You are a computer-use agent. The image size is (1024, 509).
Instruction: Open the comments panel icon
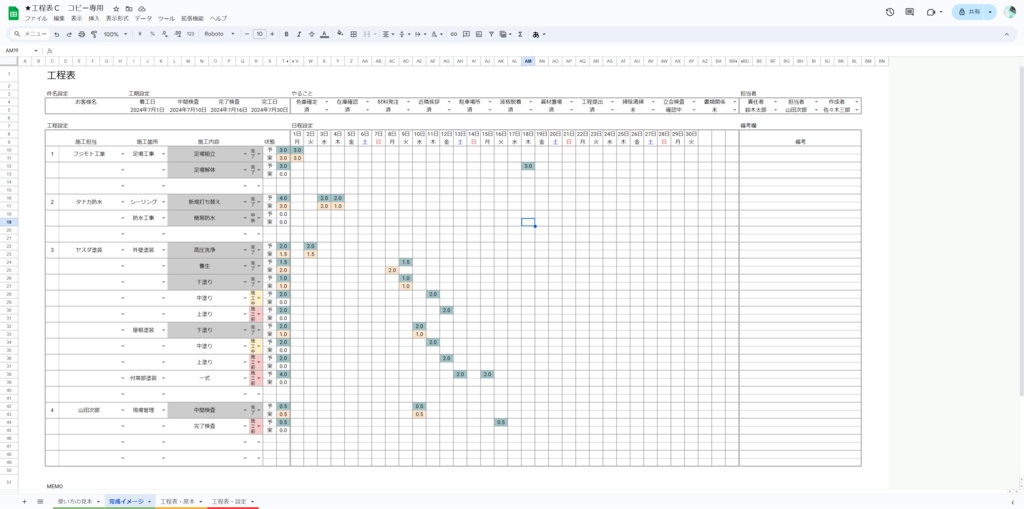(x=910, y=12)
